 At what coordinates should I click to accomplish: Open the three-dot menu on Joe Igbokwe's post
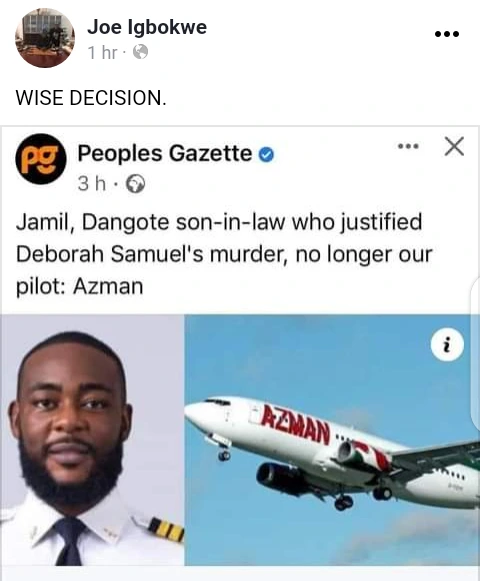point(447,34)
